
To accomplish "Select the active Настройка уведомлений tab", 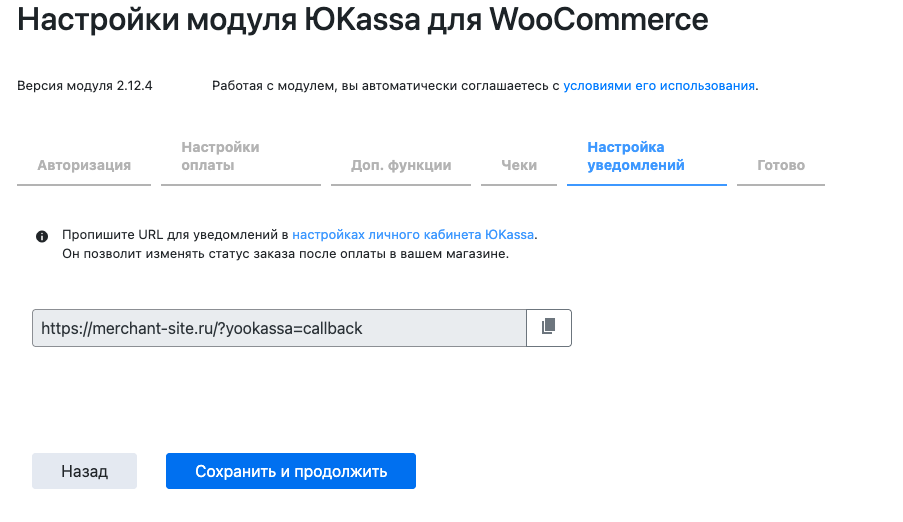I will tap(636, 157).
